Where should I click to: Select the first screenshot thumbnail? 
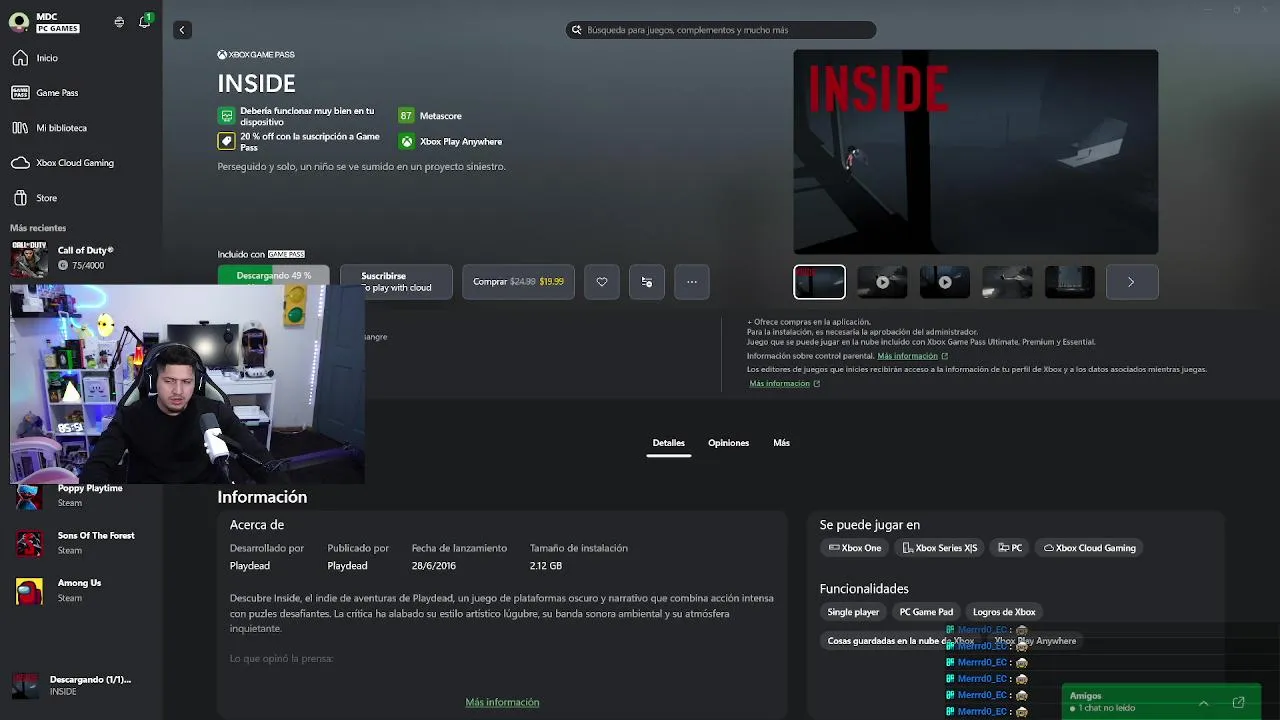point(819,282)
